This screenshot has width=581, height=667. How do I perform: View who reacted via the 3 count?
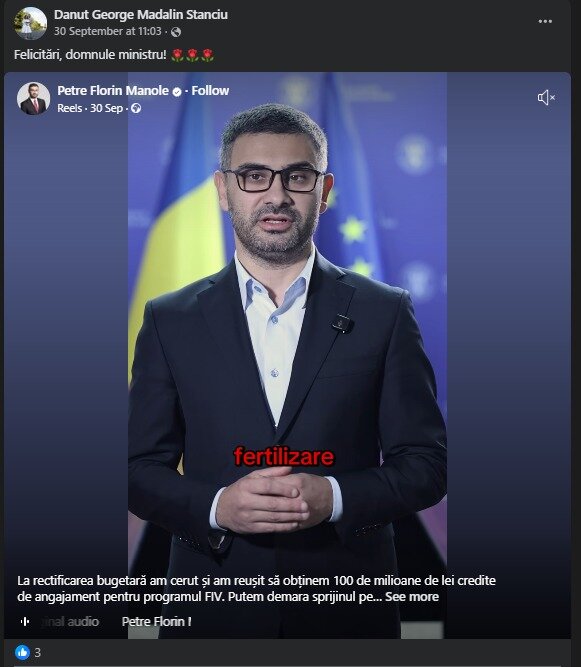point(37,653)
